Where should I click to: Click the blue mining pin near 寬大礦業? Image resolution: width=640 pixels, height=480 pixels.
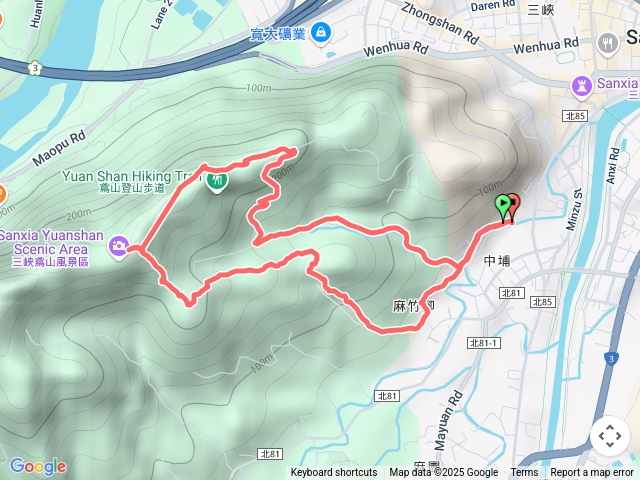coord(321,33)
